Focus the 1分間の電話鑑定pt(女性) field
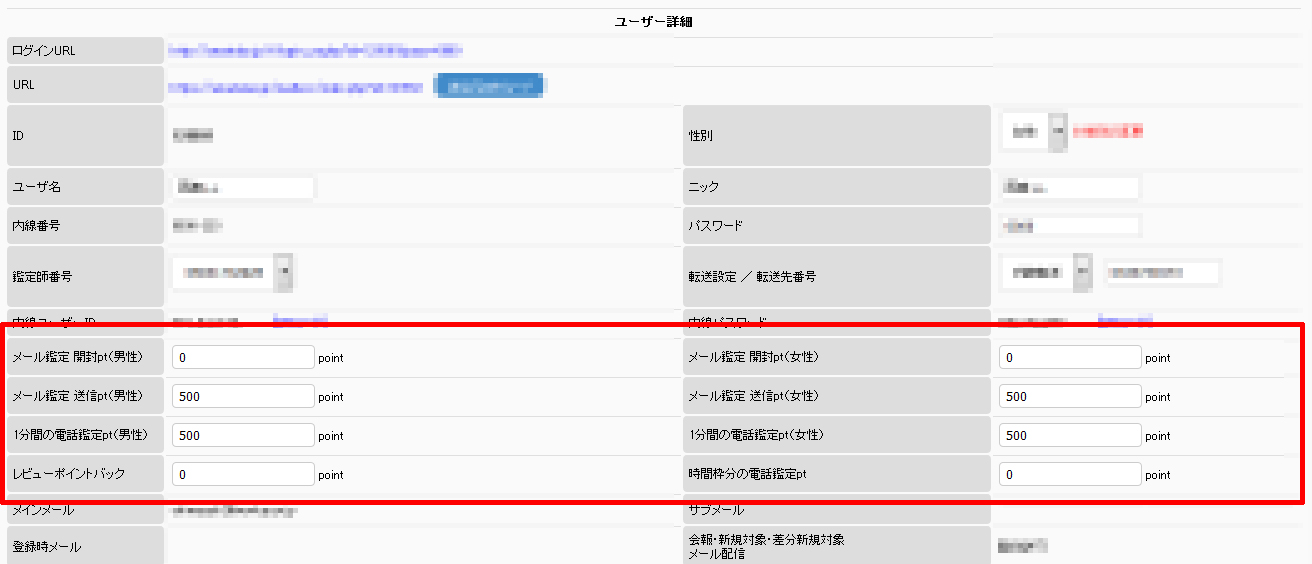This screenshot has height=564, width=1312. tap(1070, 435)
